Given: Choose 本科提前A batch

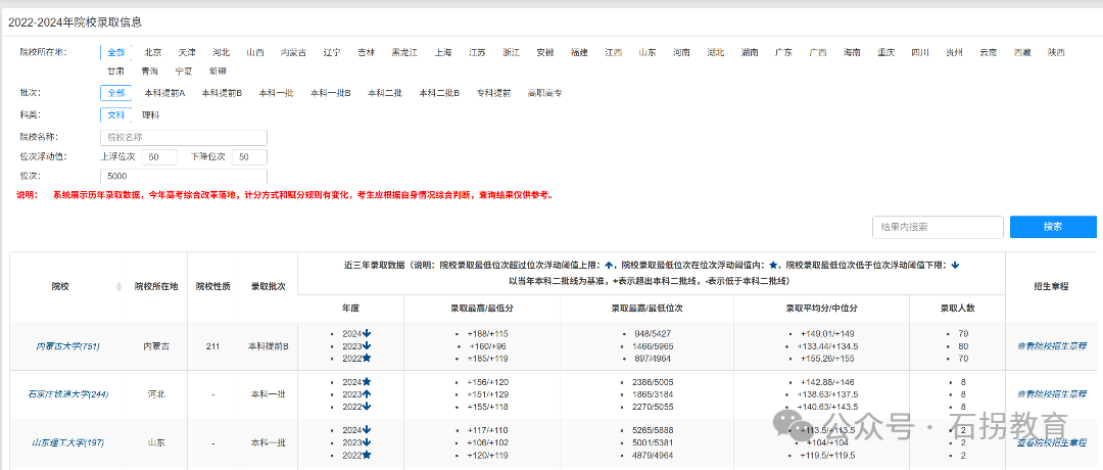Looking at the screenshot, I should [165, 93].
